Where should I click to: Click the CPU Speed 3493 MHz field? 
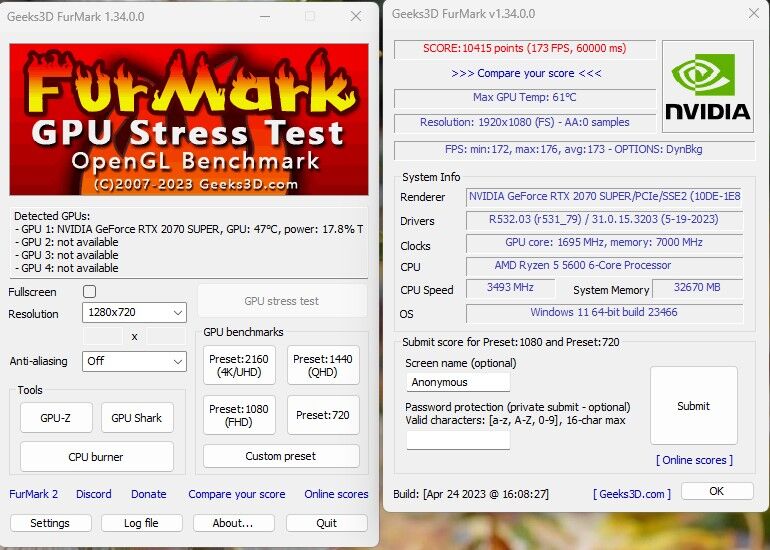(x=510, y=288)
